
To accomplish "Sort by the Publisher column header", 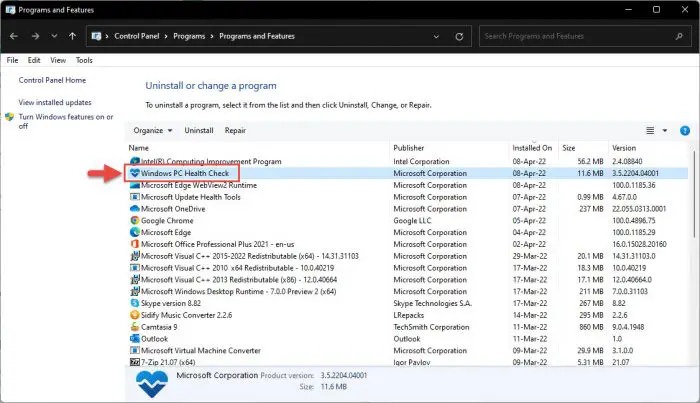I will (x=408, y=148).
